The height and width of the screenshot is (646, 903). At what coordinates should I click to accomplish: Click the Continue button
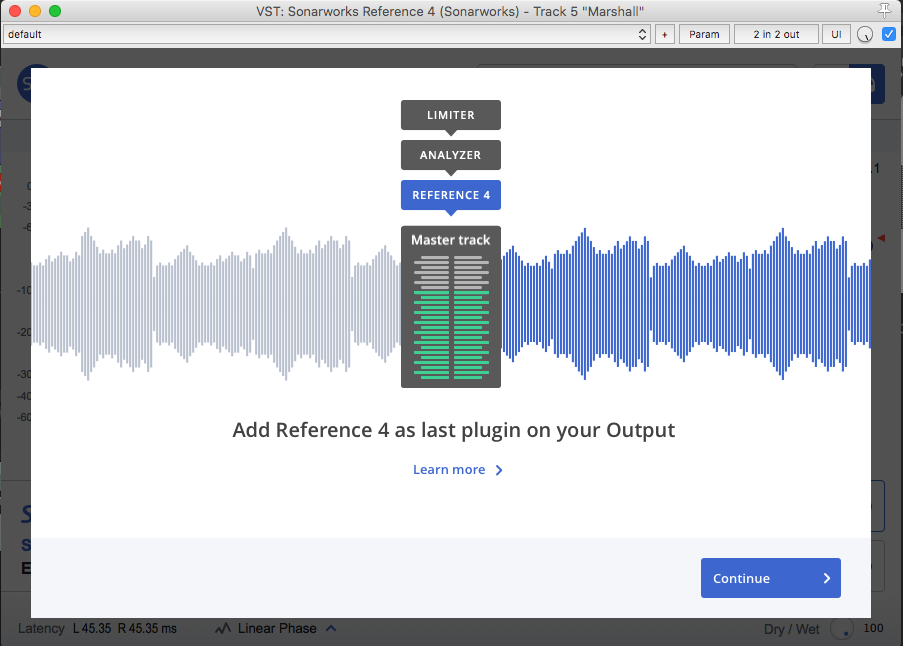coord(771,578)
